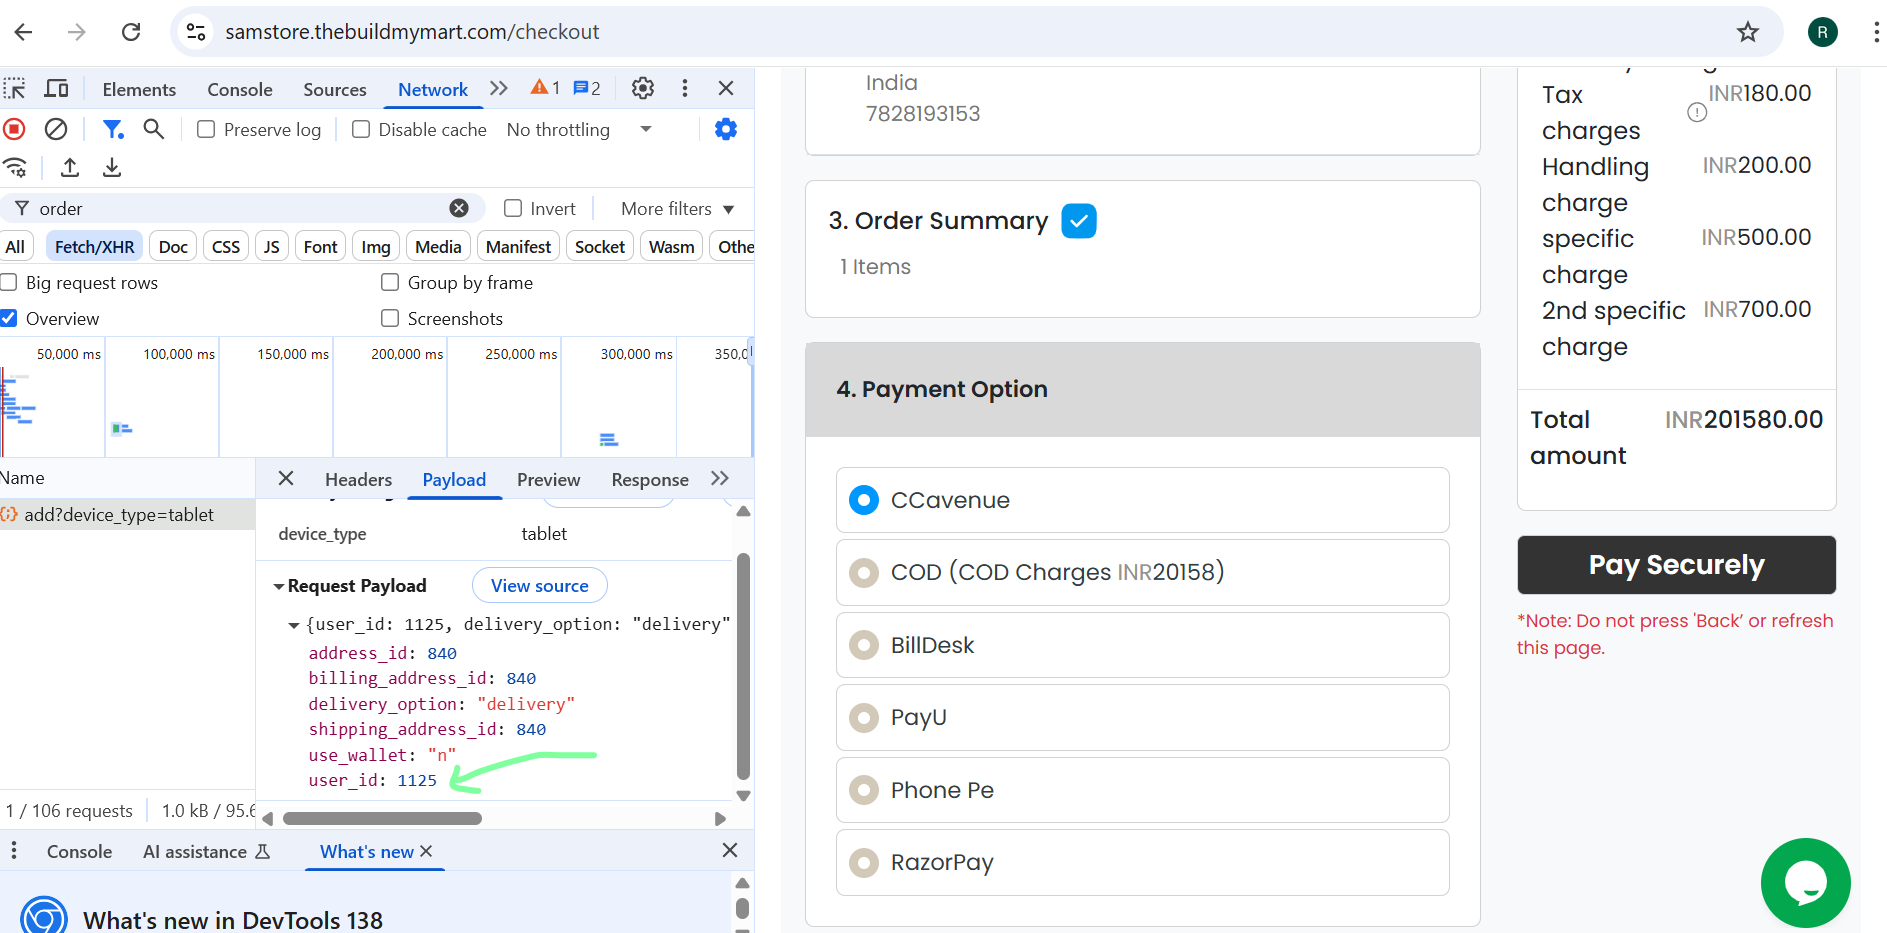The image size is (1887, 933).
Task: Toggle the network filter funnel icon
Action: pos(113,129)
